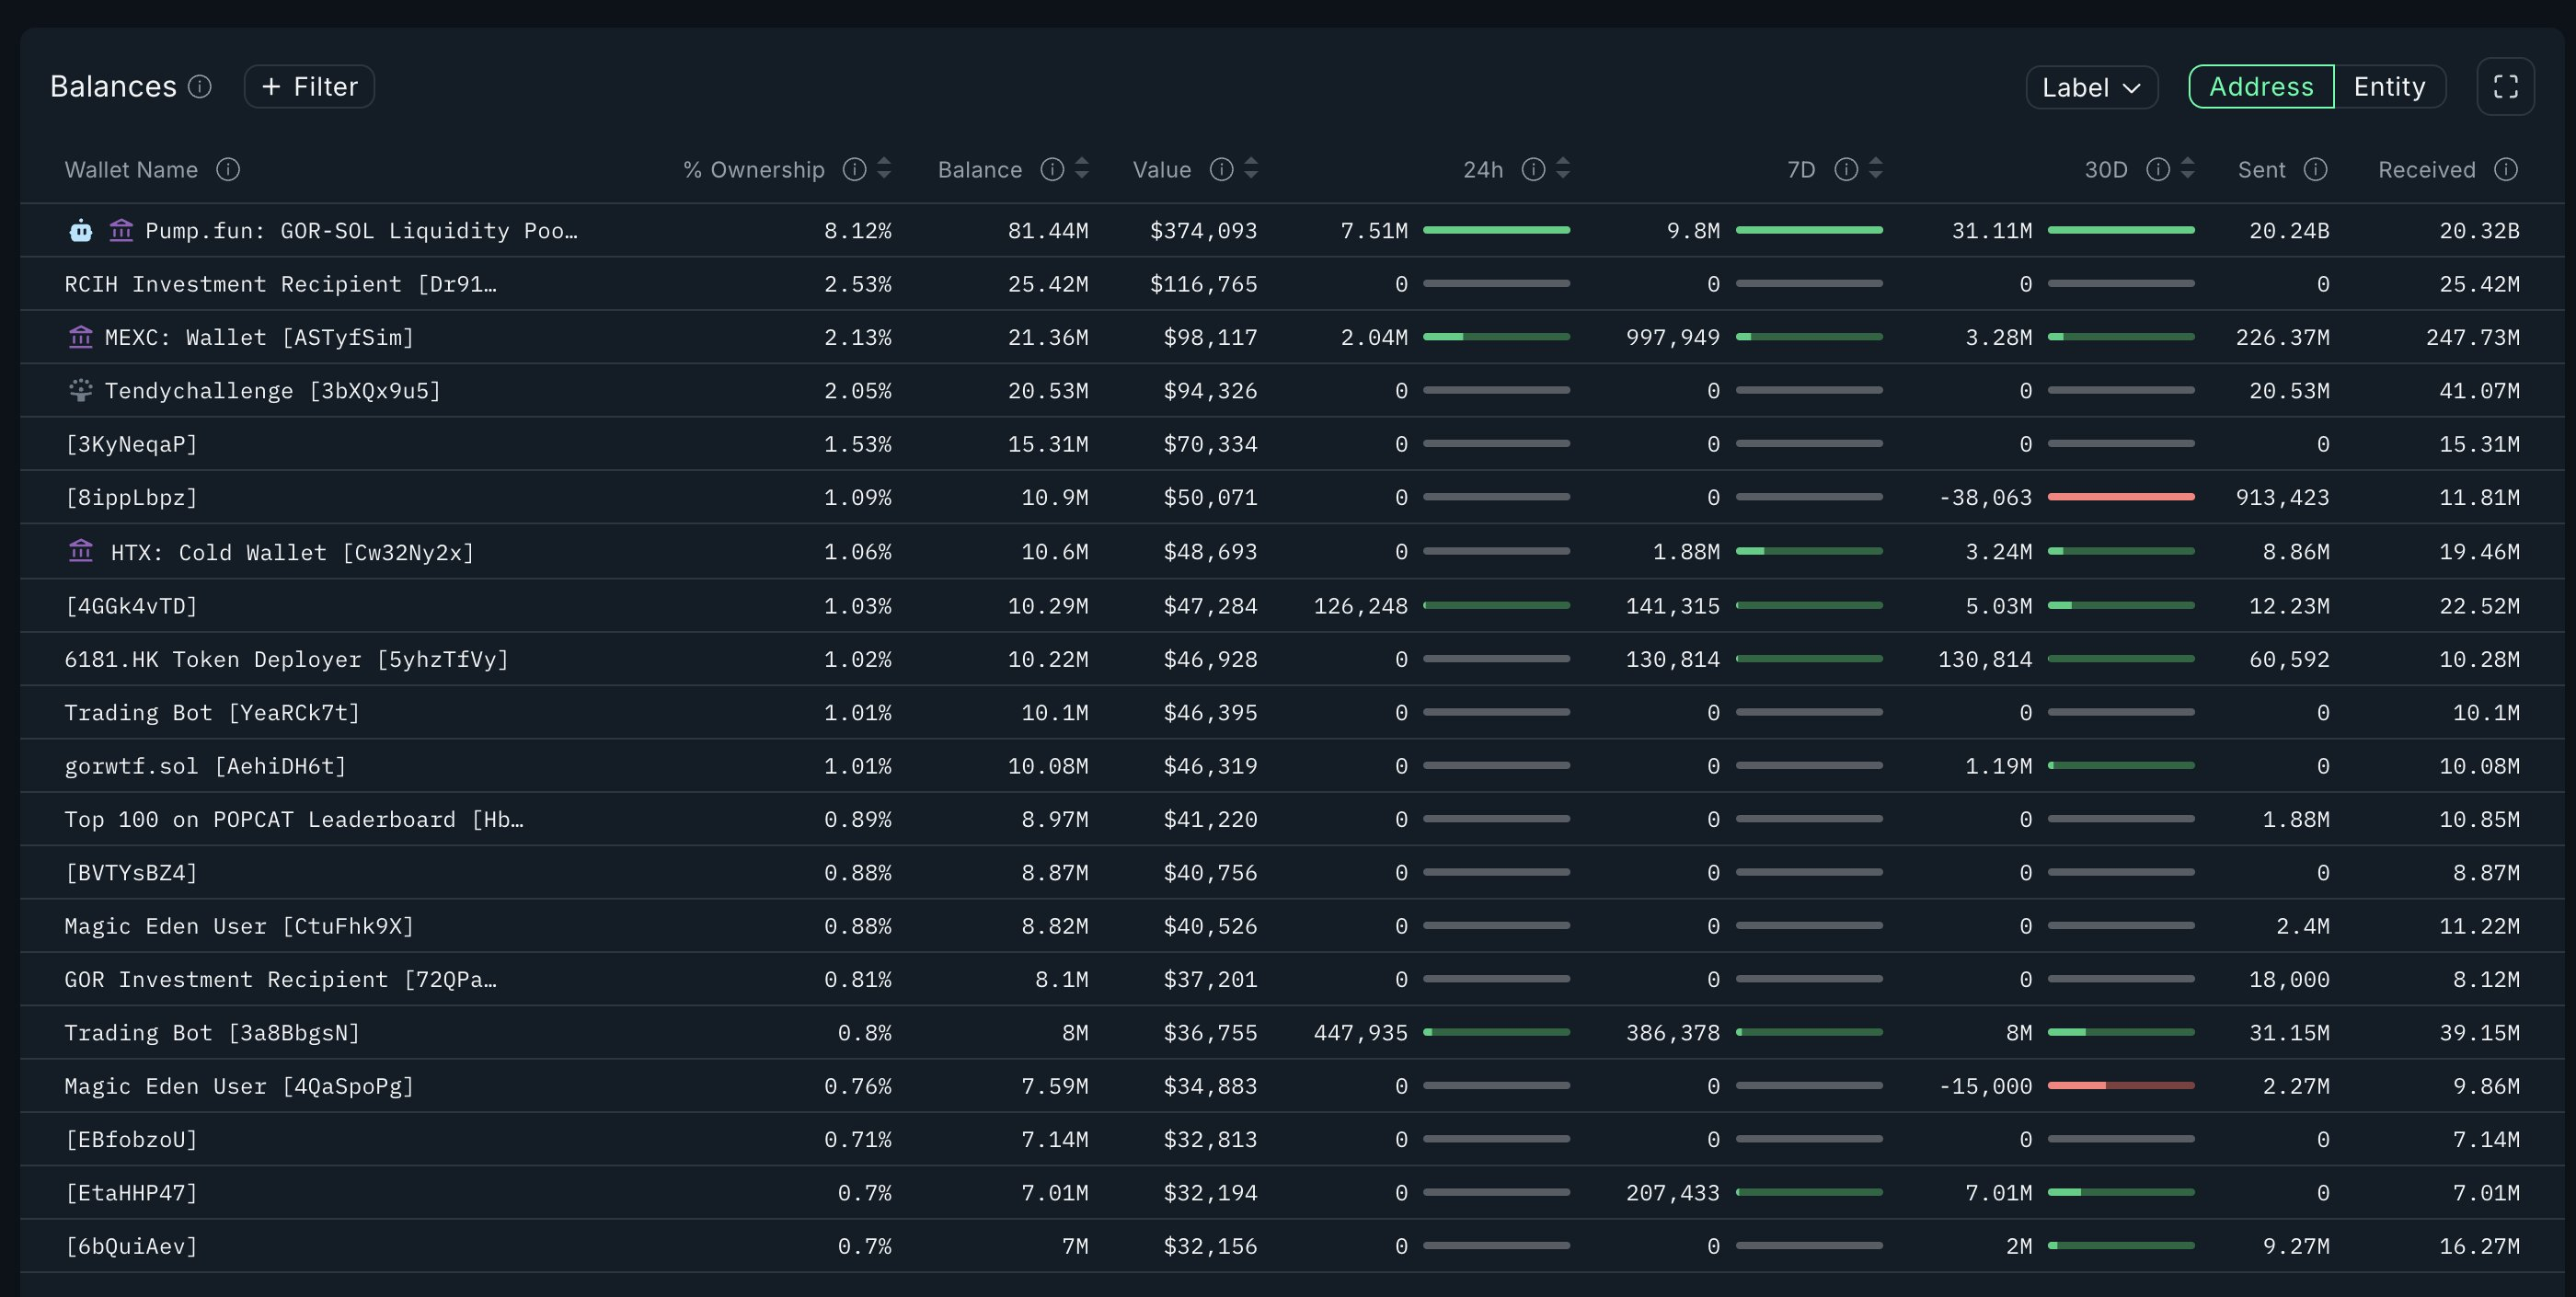Sort by 24h change arrows
Screen dimensions: 2576x1297
coord(1563,169)
